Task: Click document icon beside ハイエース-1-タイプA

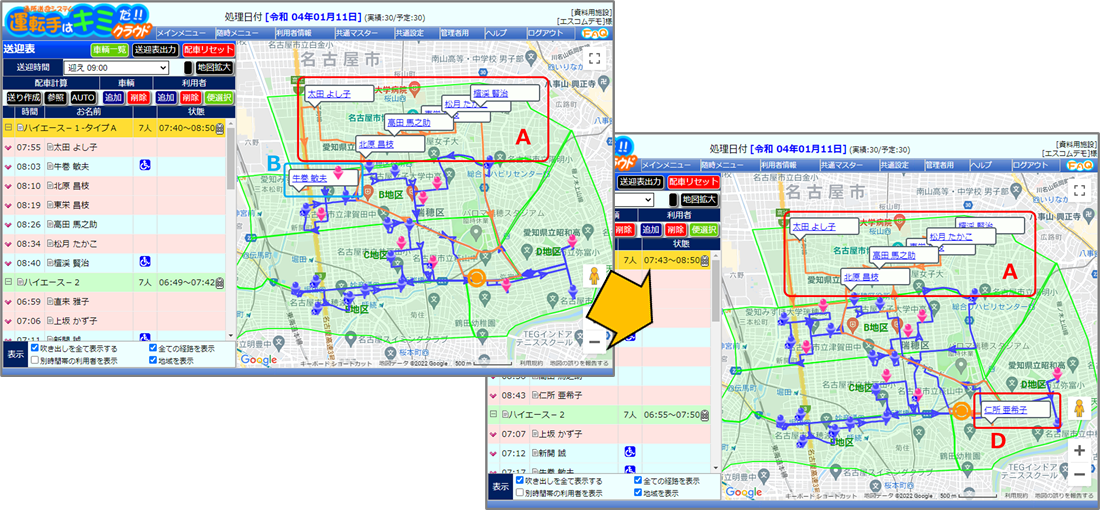Action: pyautogui.click(x=20, y=128)
